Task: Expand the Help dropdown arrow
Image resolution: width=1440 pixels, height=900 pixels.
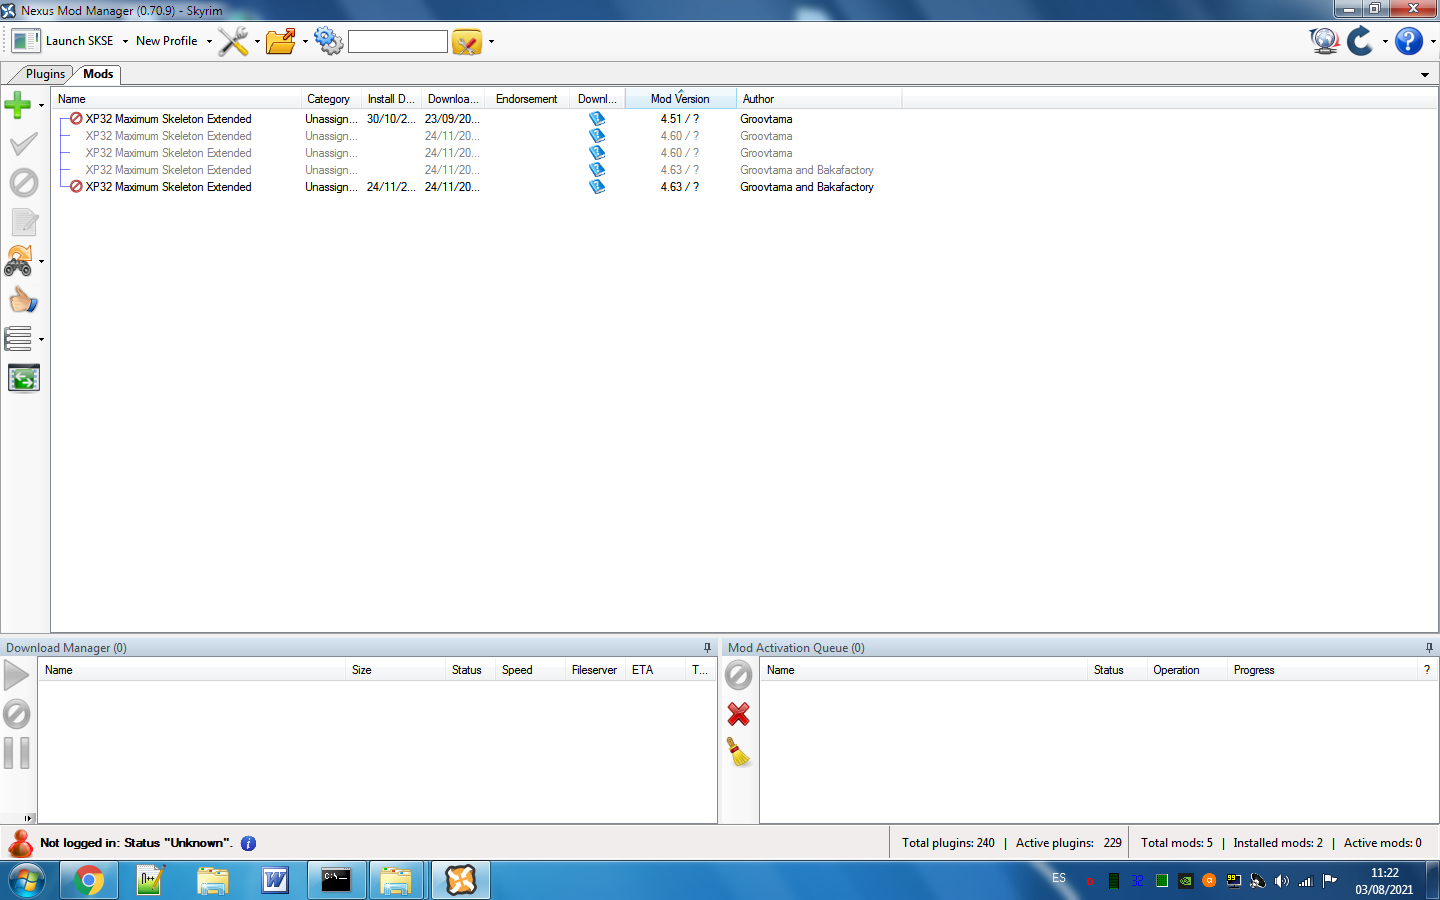Action: click(1433, 42)
